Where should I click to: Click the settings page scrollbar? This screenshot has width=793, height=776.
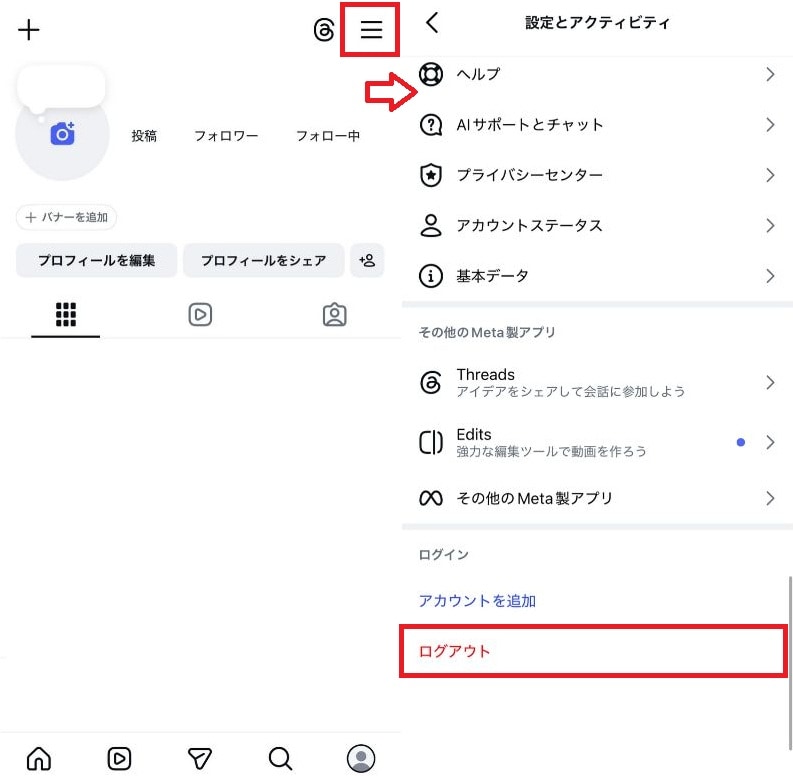pyautogui.click(x=789, y=663)
